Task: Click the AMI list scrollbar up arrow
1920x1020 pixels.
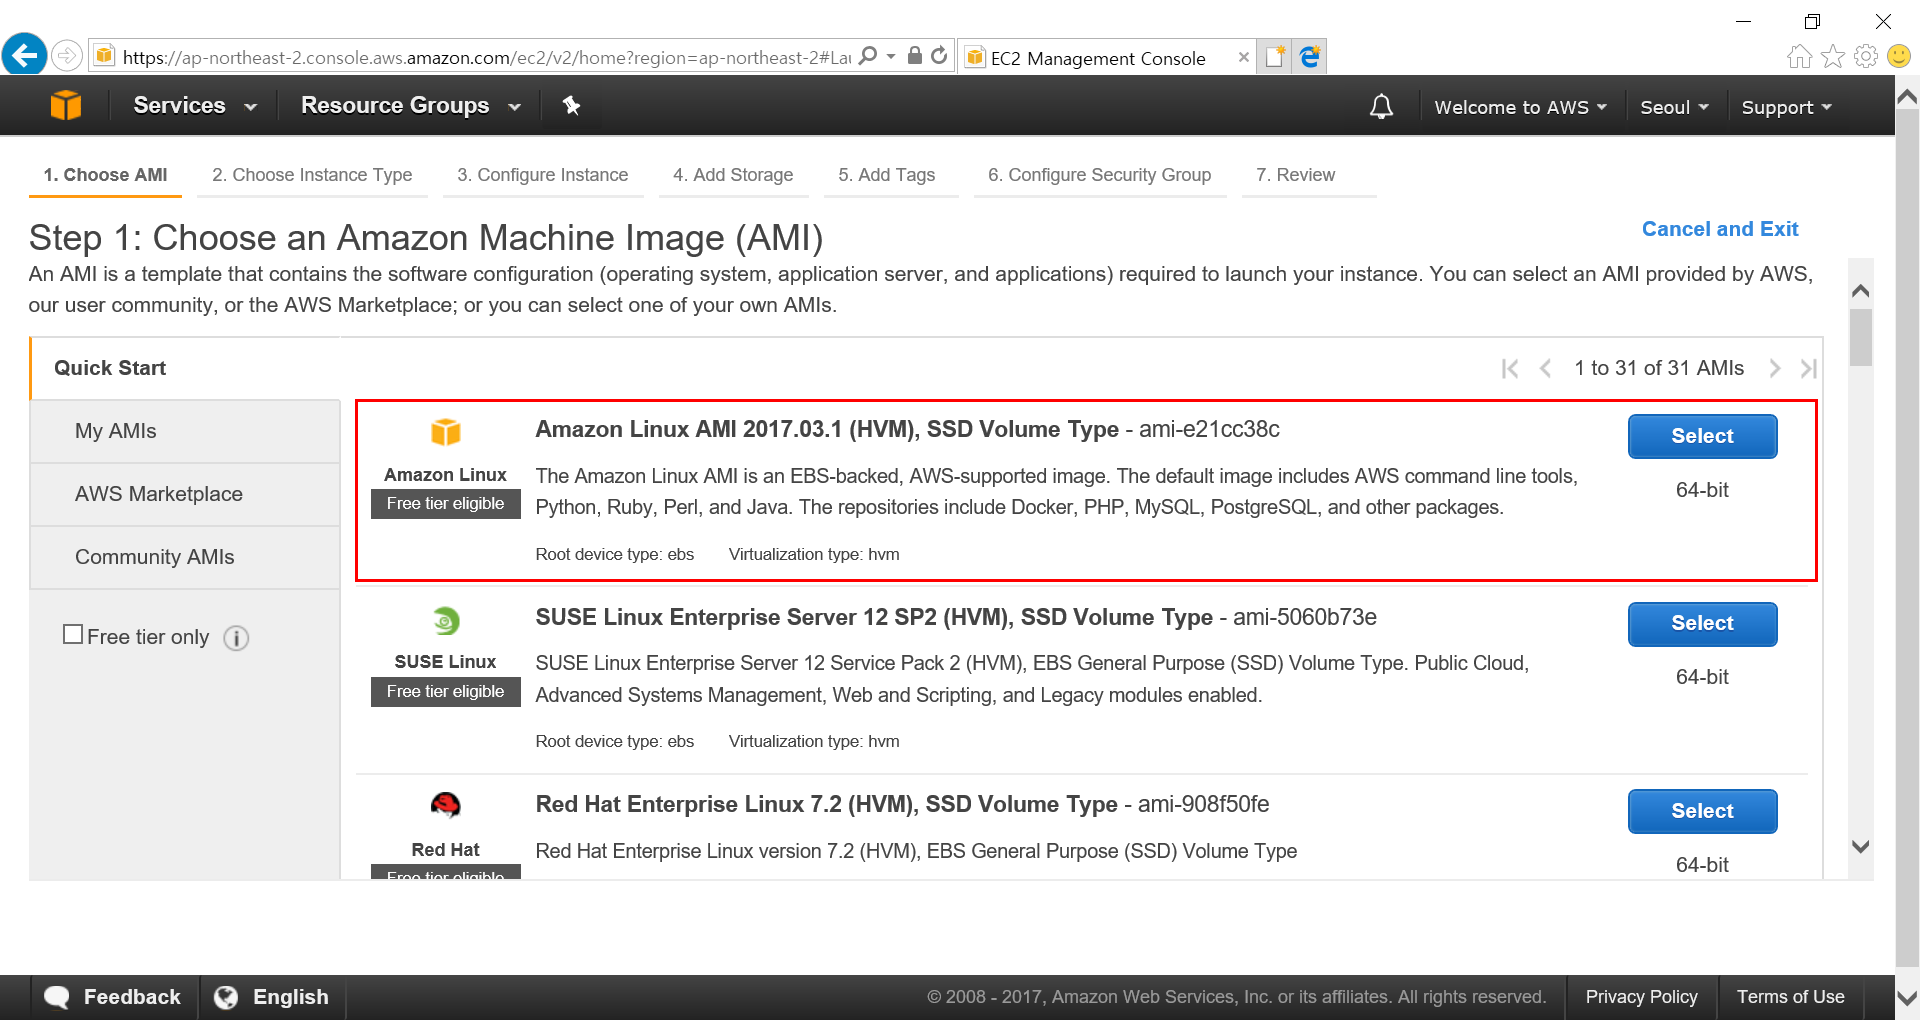Action: [1860, 291]
